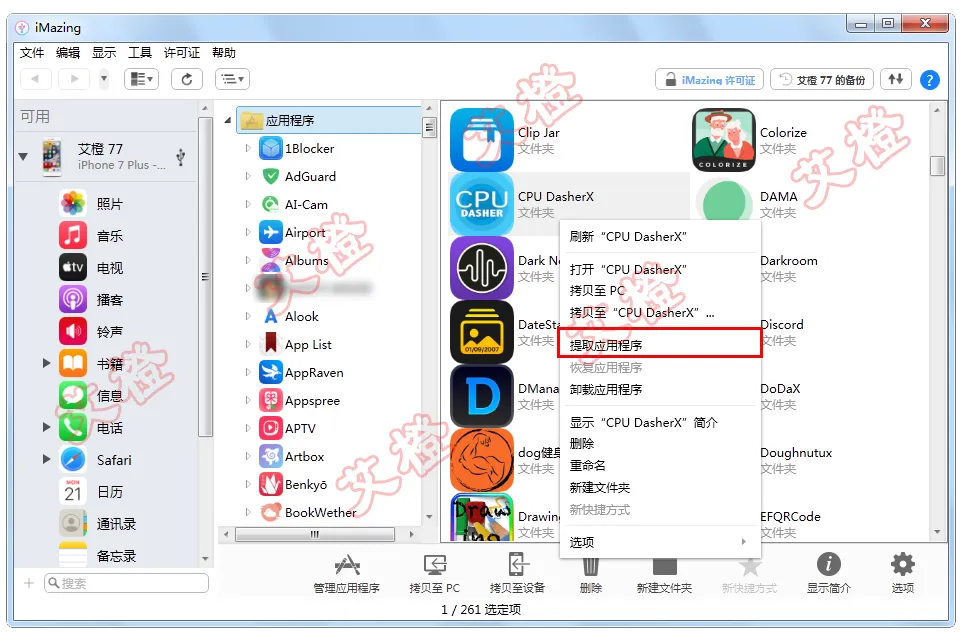This screenshot has height=644, width=965.
Task: Click the Manage Apps (管理应用程序) toolbar icon
Action: click(347, 565)
